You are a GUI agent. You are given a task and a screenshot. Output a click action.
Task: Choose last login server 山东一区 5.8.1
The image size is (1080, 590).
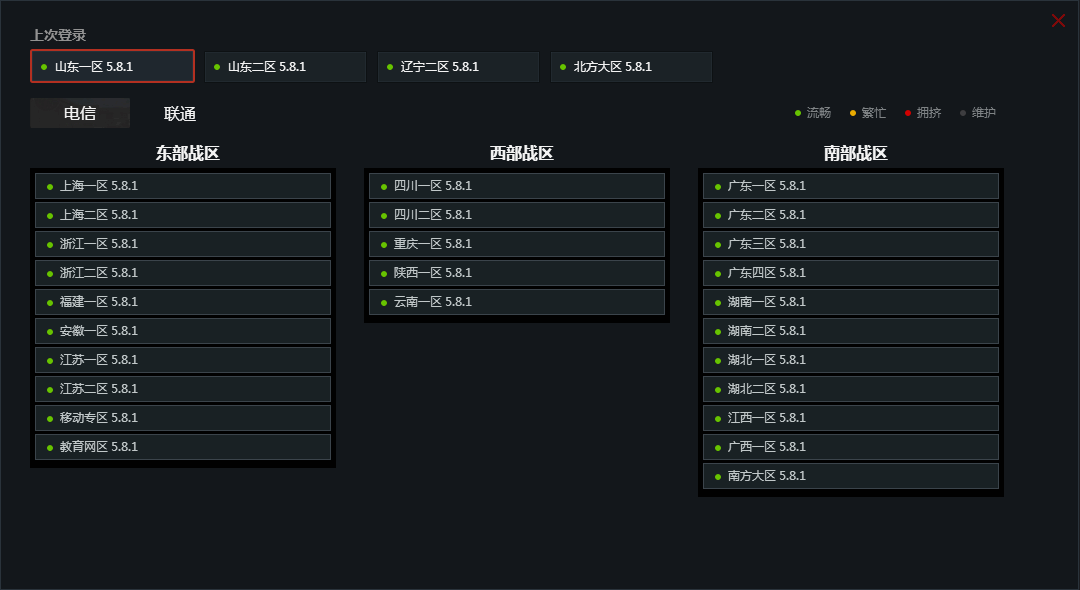point(112,66)
